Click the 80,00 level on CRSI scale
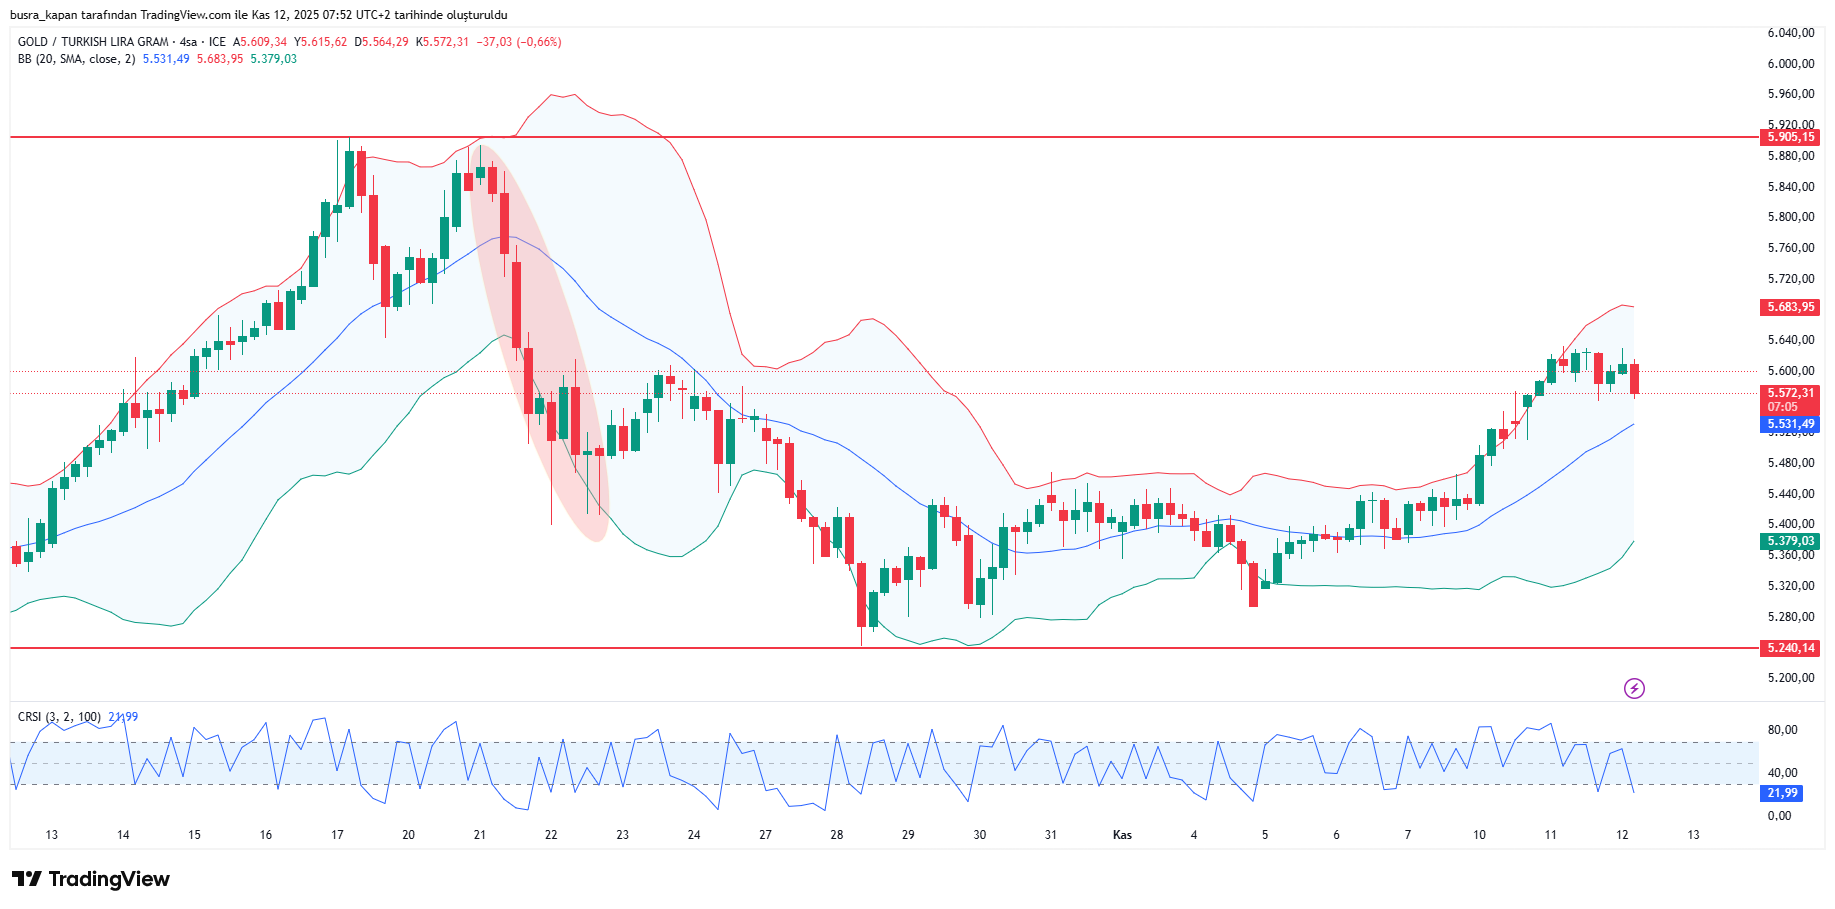 point(1782,730)
